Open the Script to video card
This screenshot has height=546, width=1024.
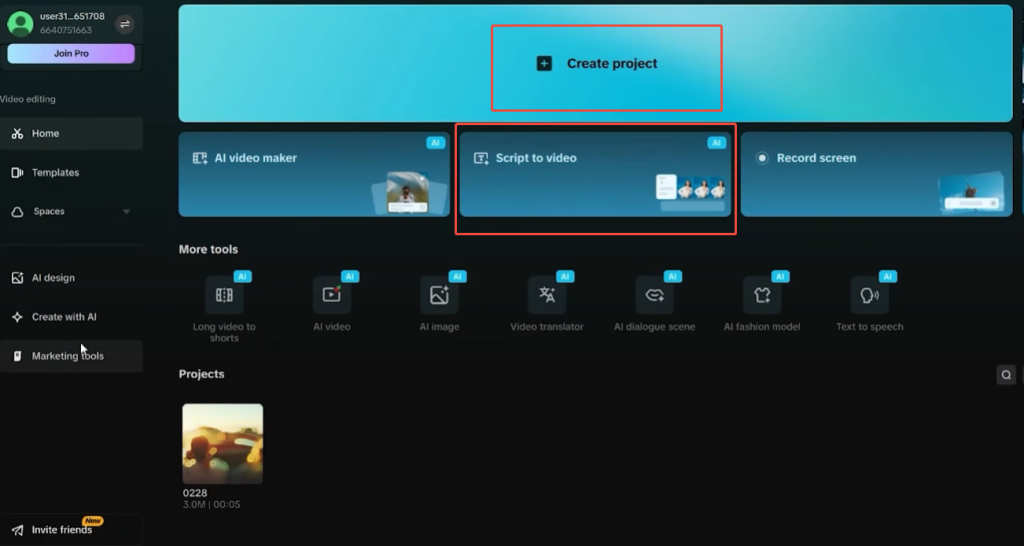click(596, 174)
